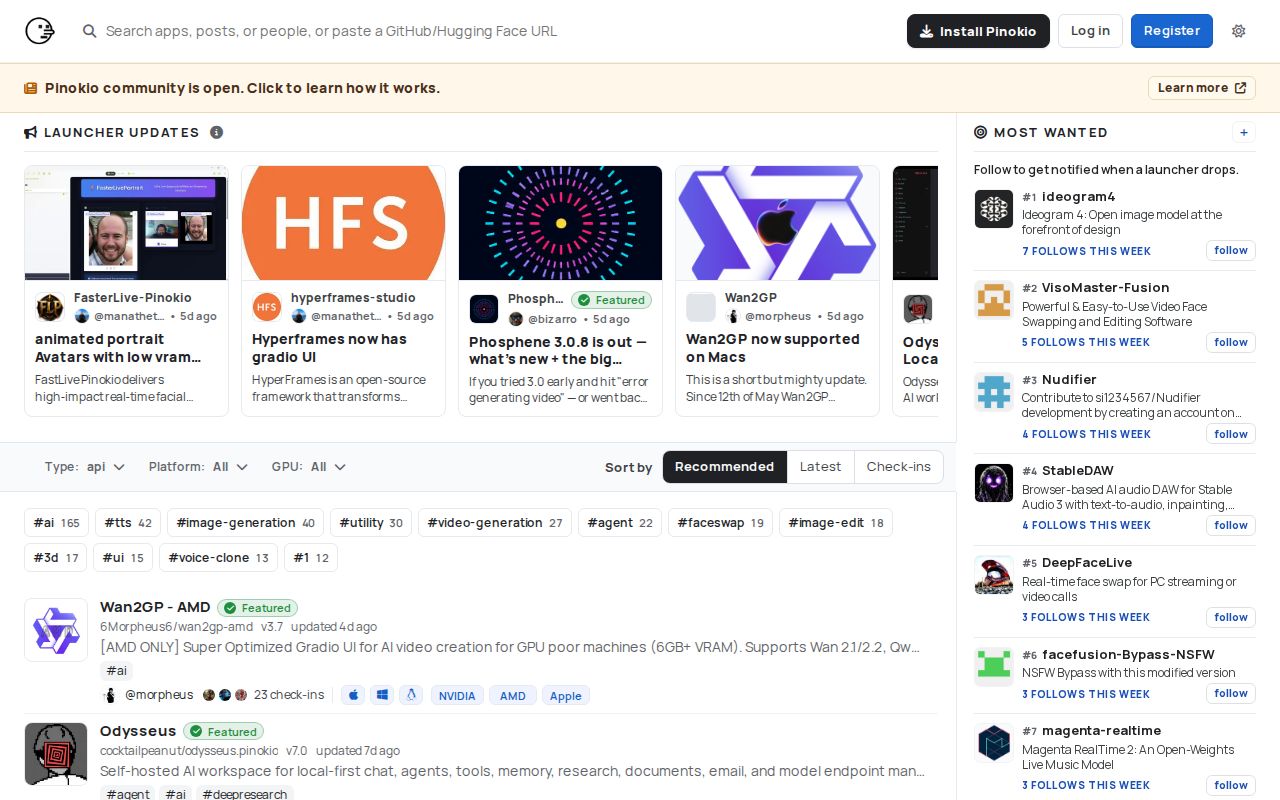
Task: Follow the Nudifier launcher
Action: click(1231, 434)
